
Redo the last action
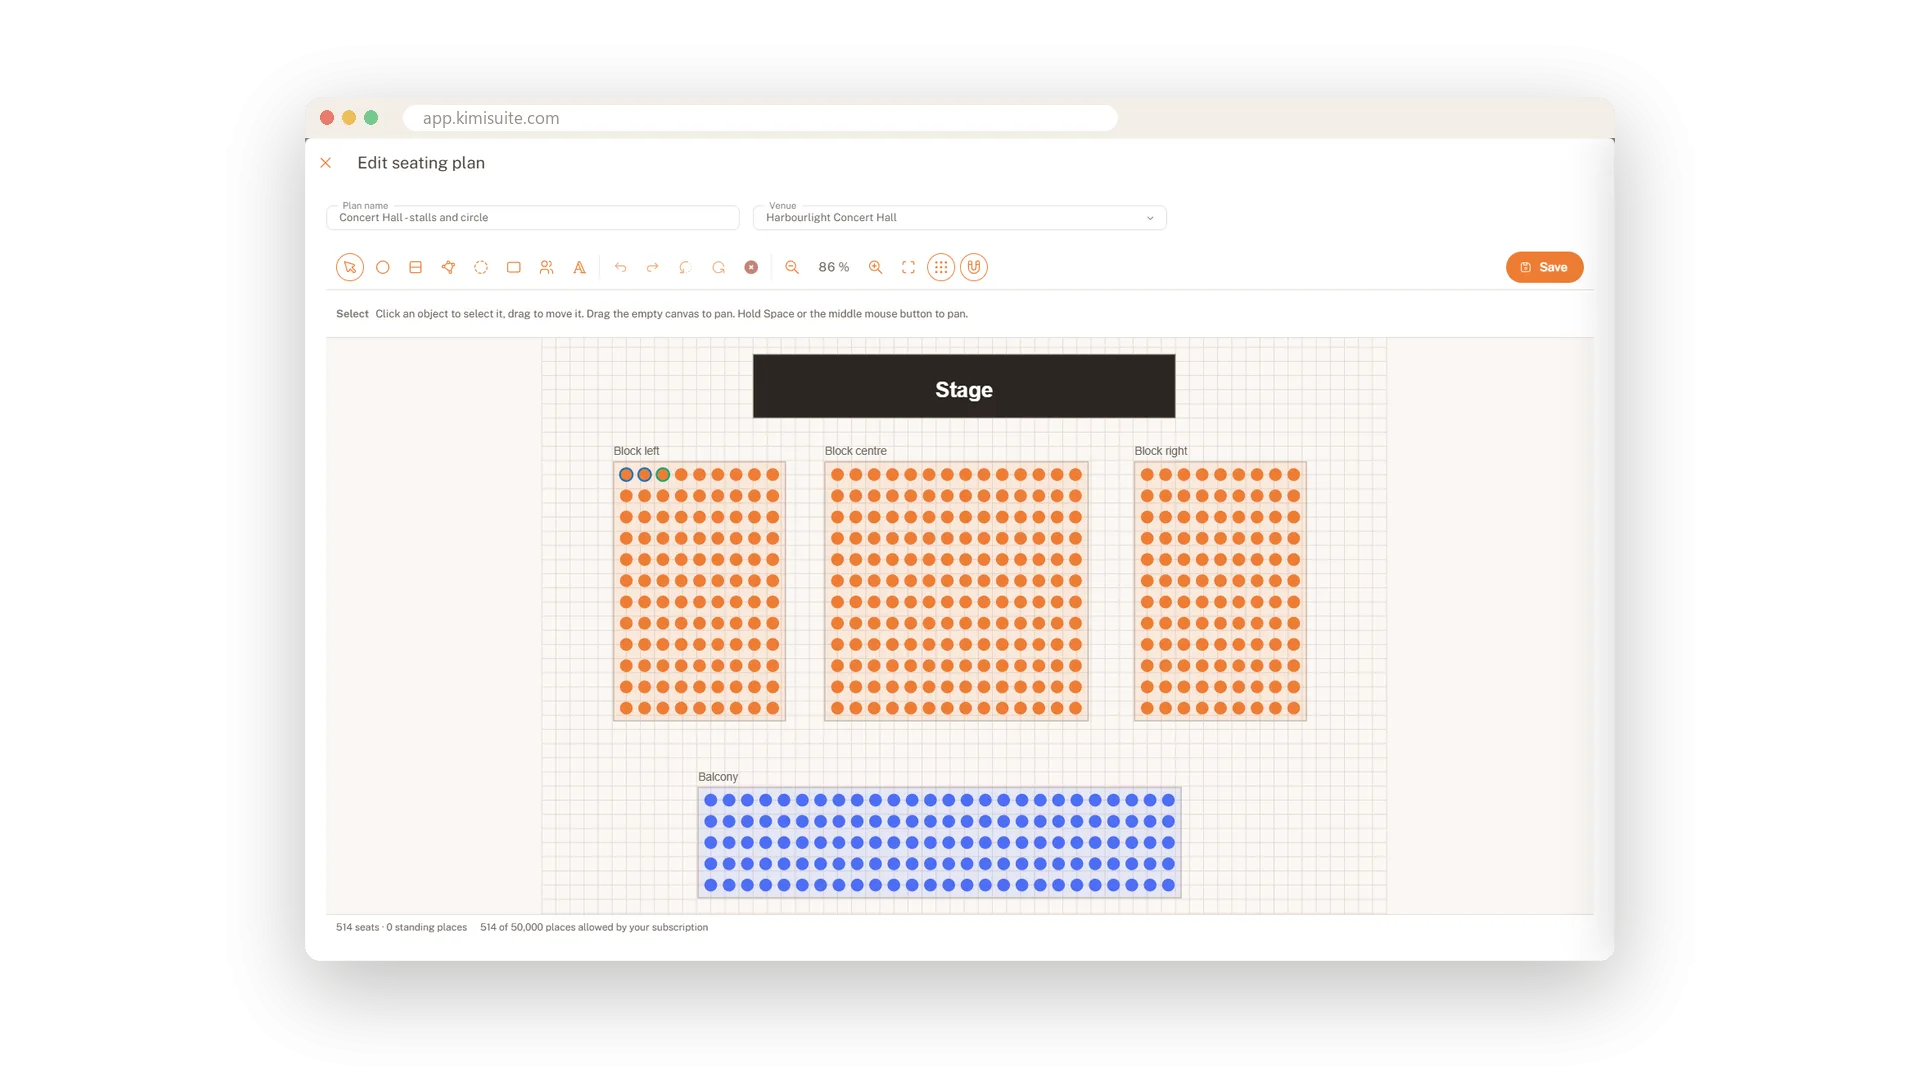(653, 267)
